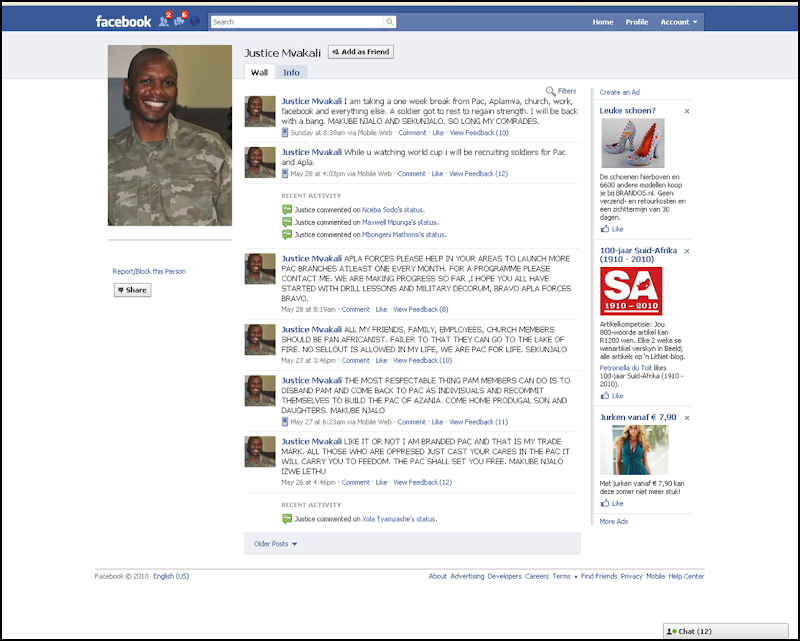
Task: Click mobile icon on May 28 4:03pm post
Action: [285, 173]
